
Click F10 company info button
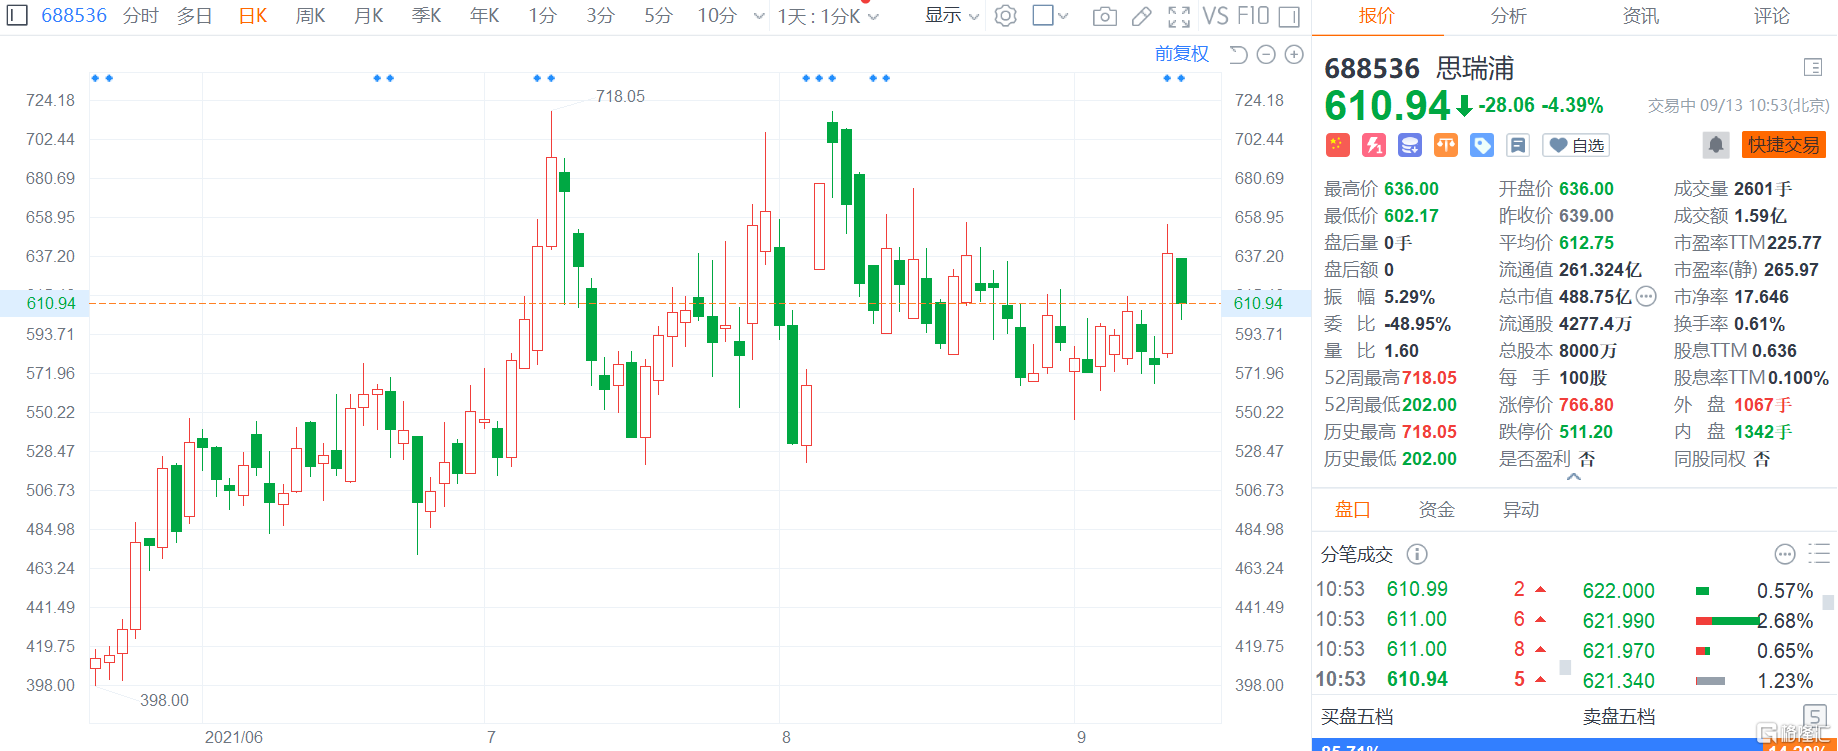pos(1254,16)
